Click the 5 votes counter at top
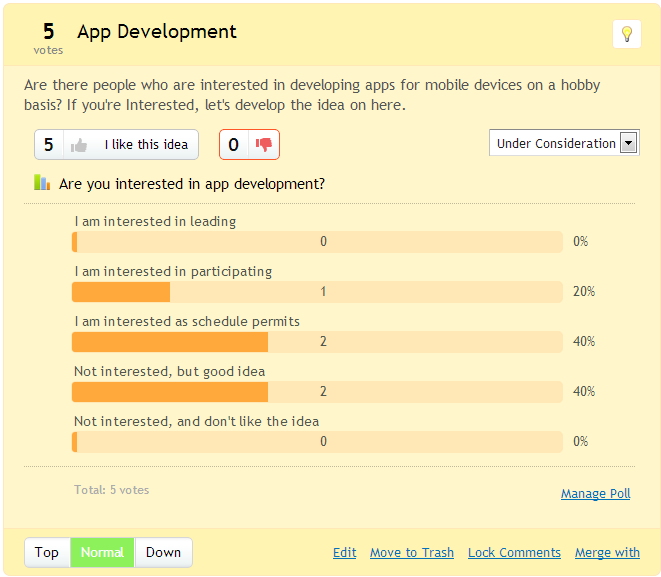 click(x=48, y=38)
